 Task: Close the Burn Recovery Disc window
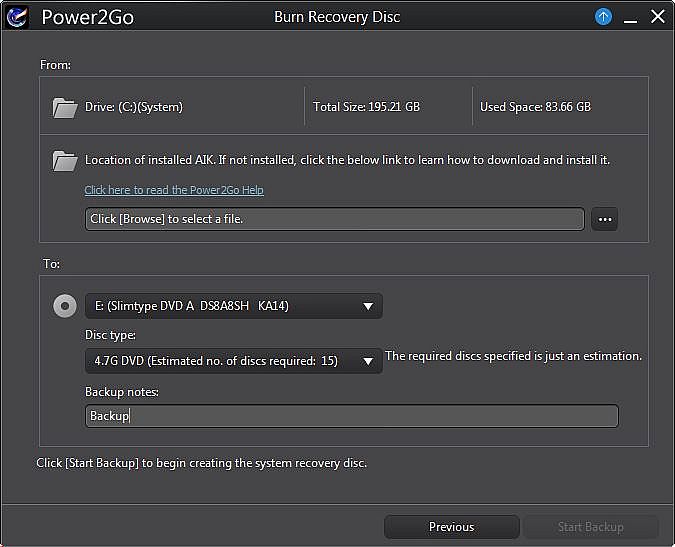657,17
